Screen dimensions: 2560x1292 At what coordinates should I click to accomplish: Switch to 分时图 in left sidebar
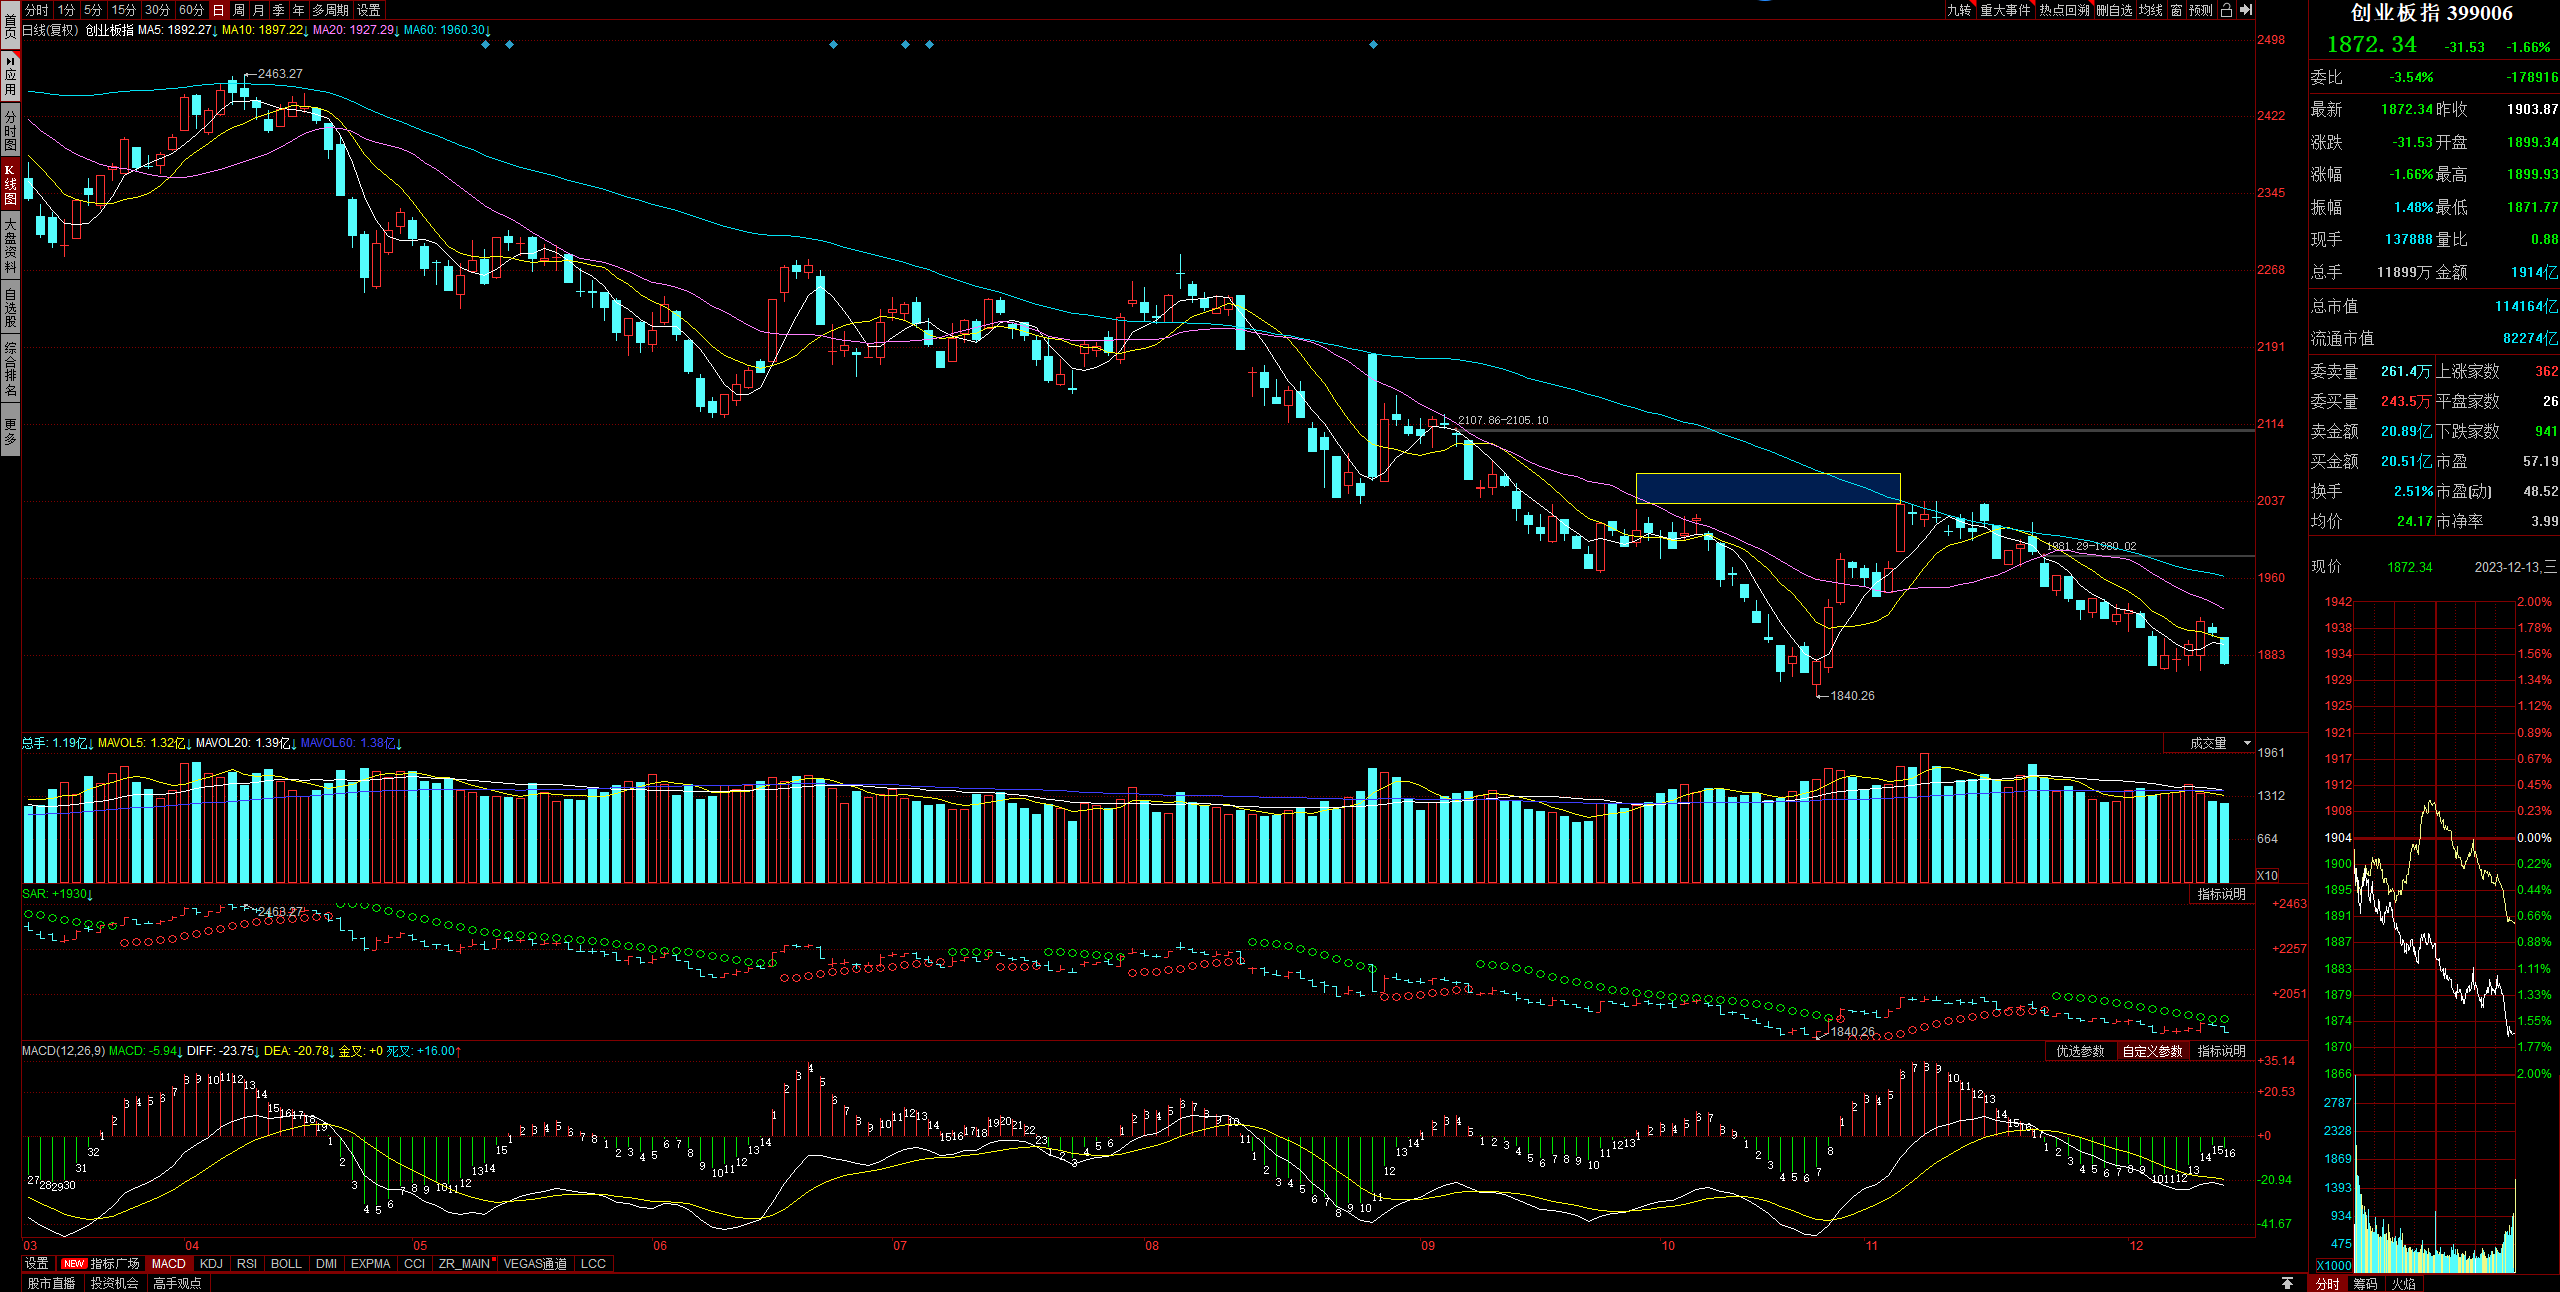(x=10, y=129)
